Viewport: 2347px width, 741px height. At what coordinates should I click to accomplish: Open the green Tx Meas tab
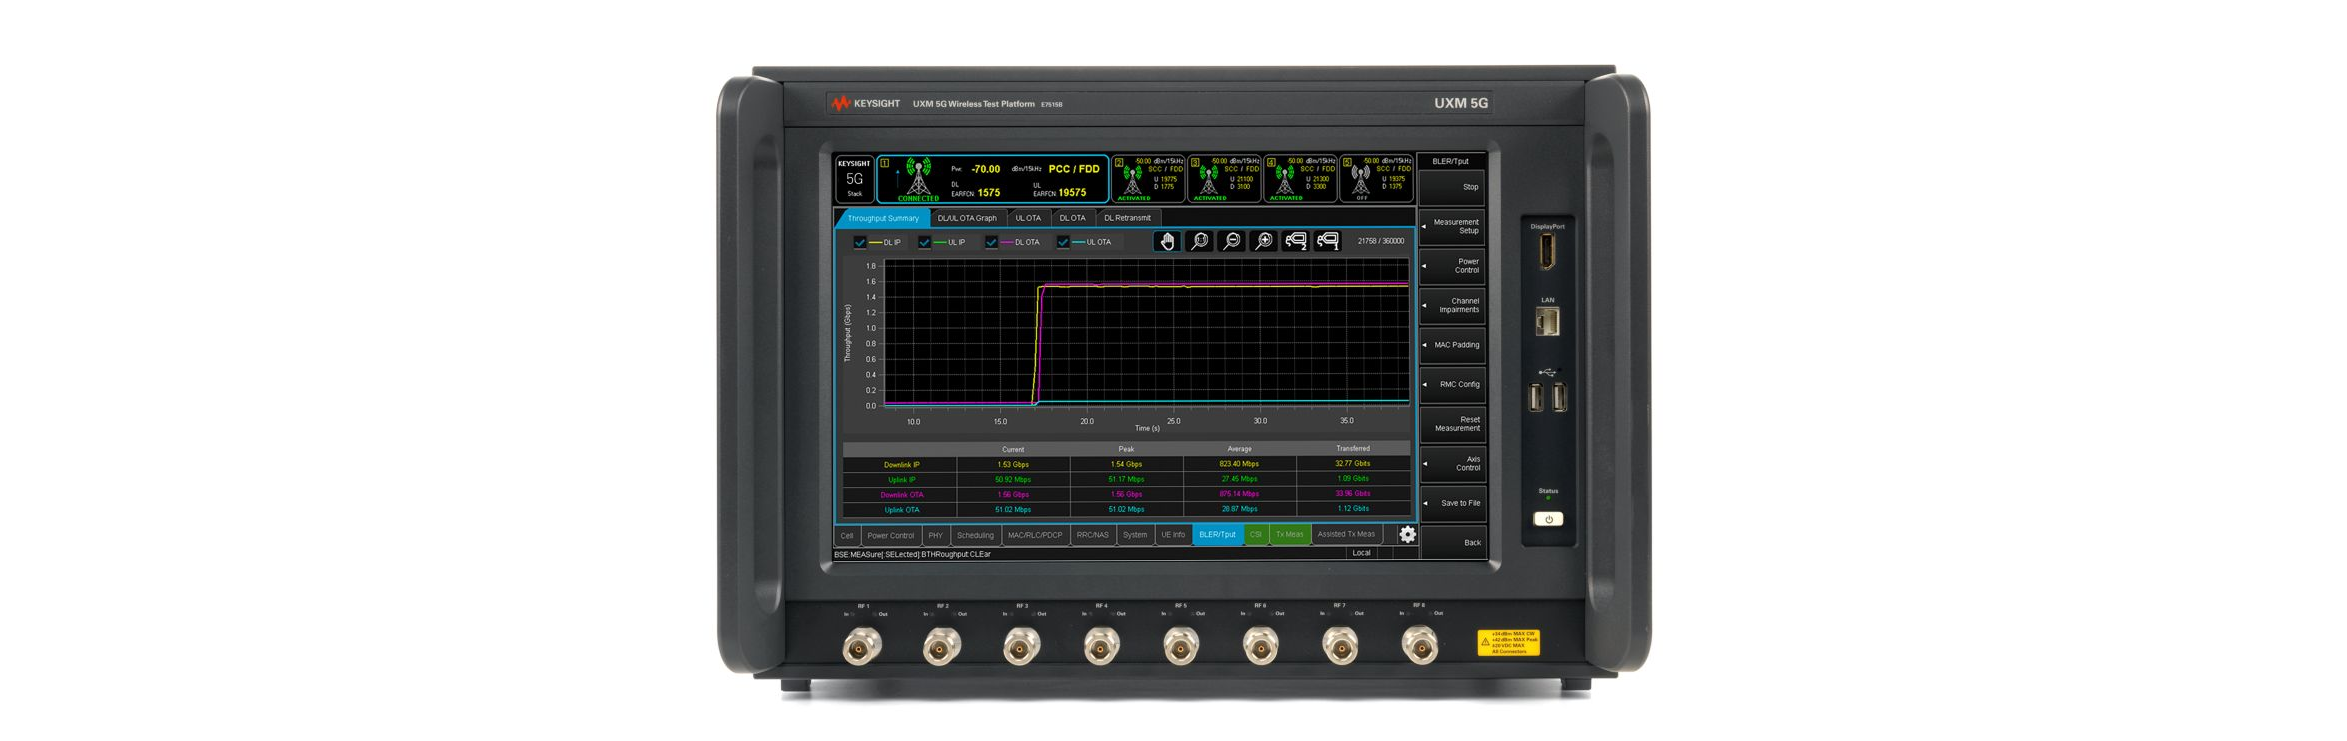tap(1289, 535)
